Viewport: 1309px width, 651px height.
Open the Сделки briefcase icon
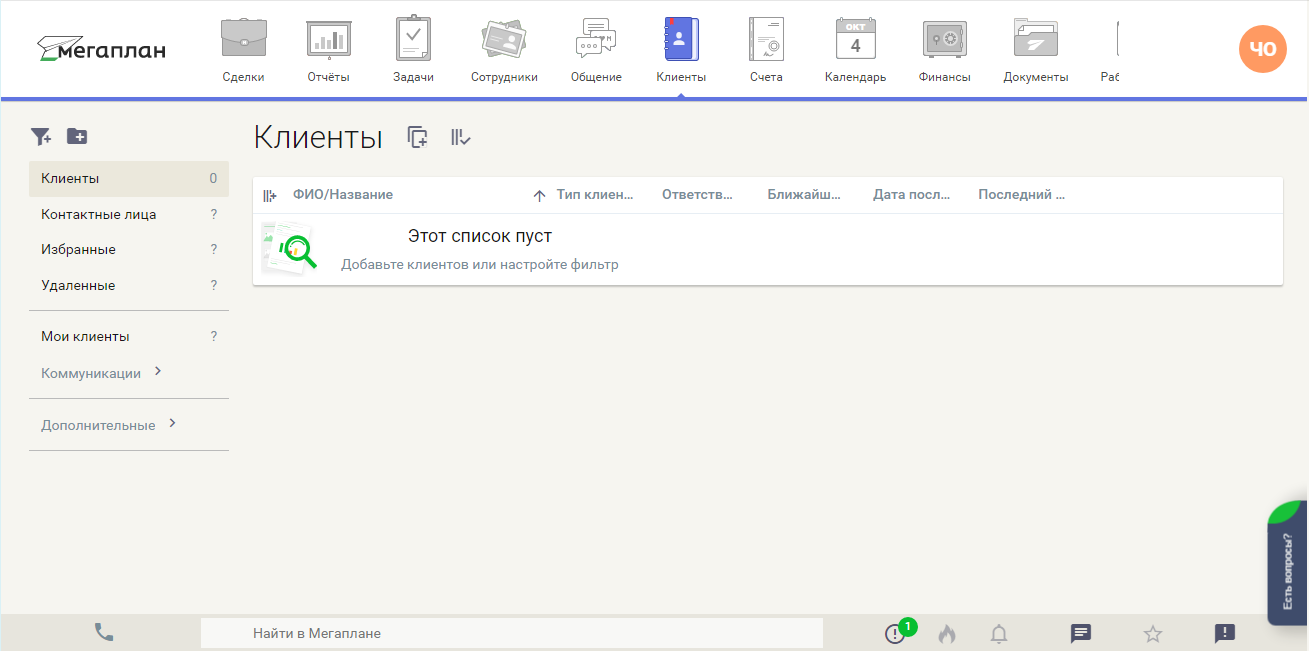pos(243,40)
